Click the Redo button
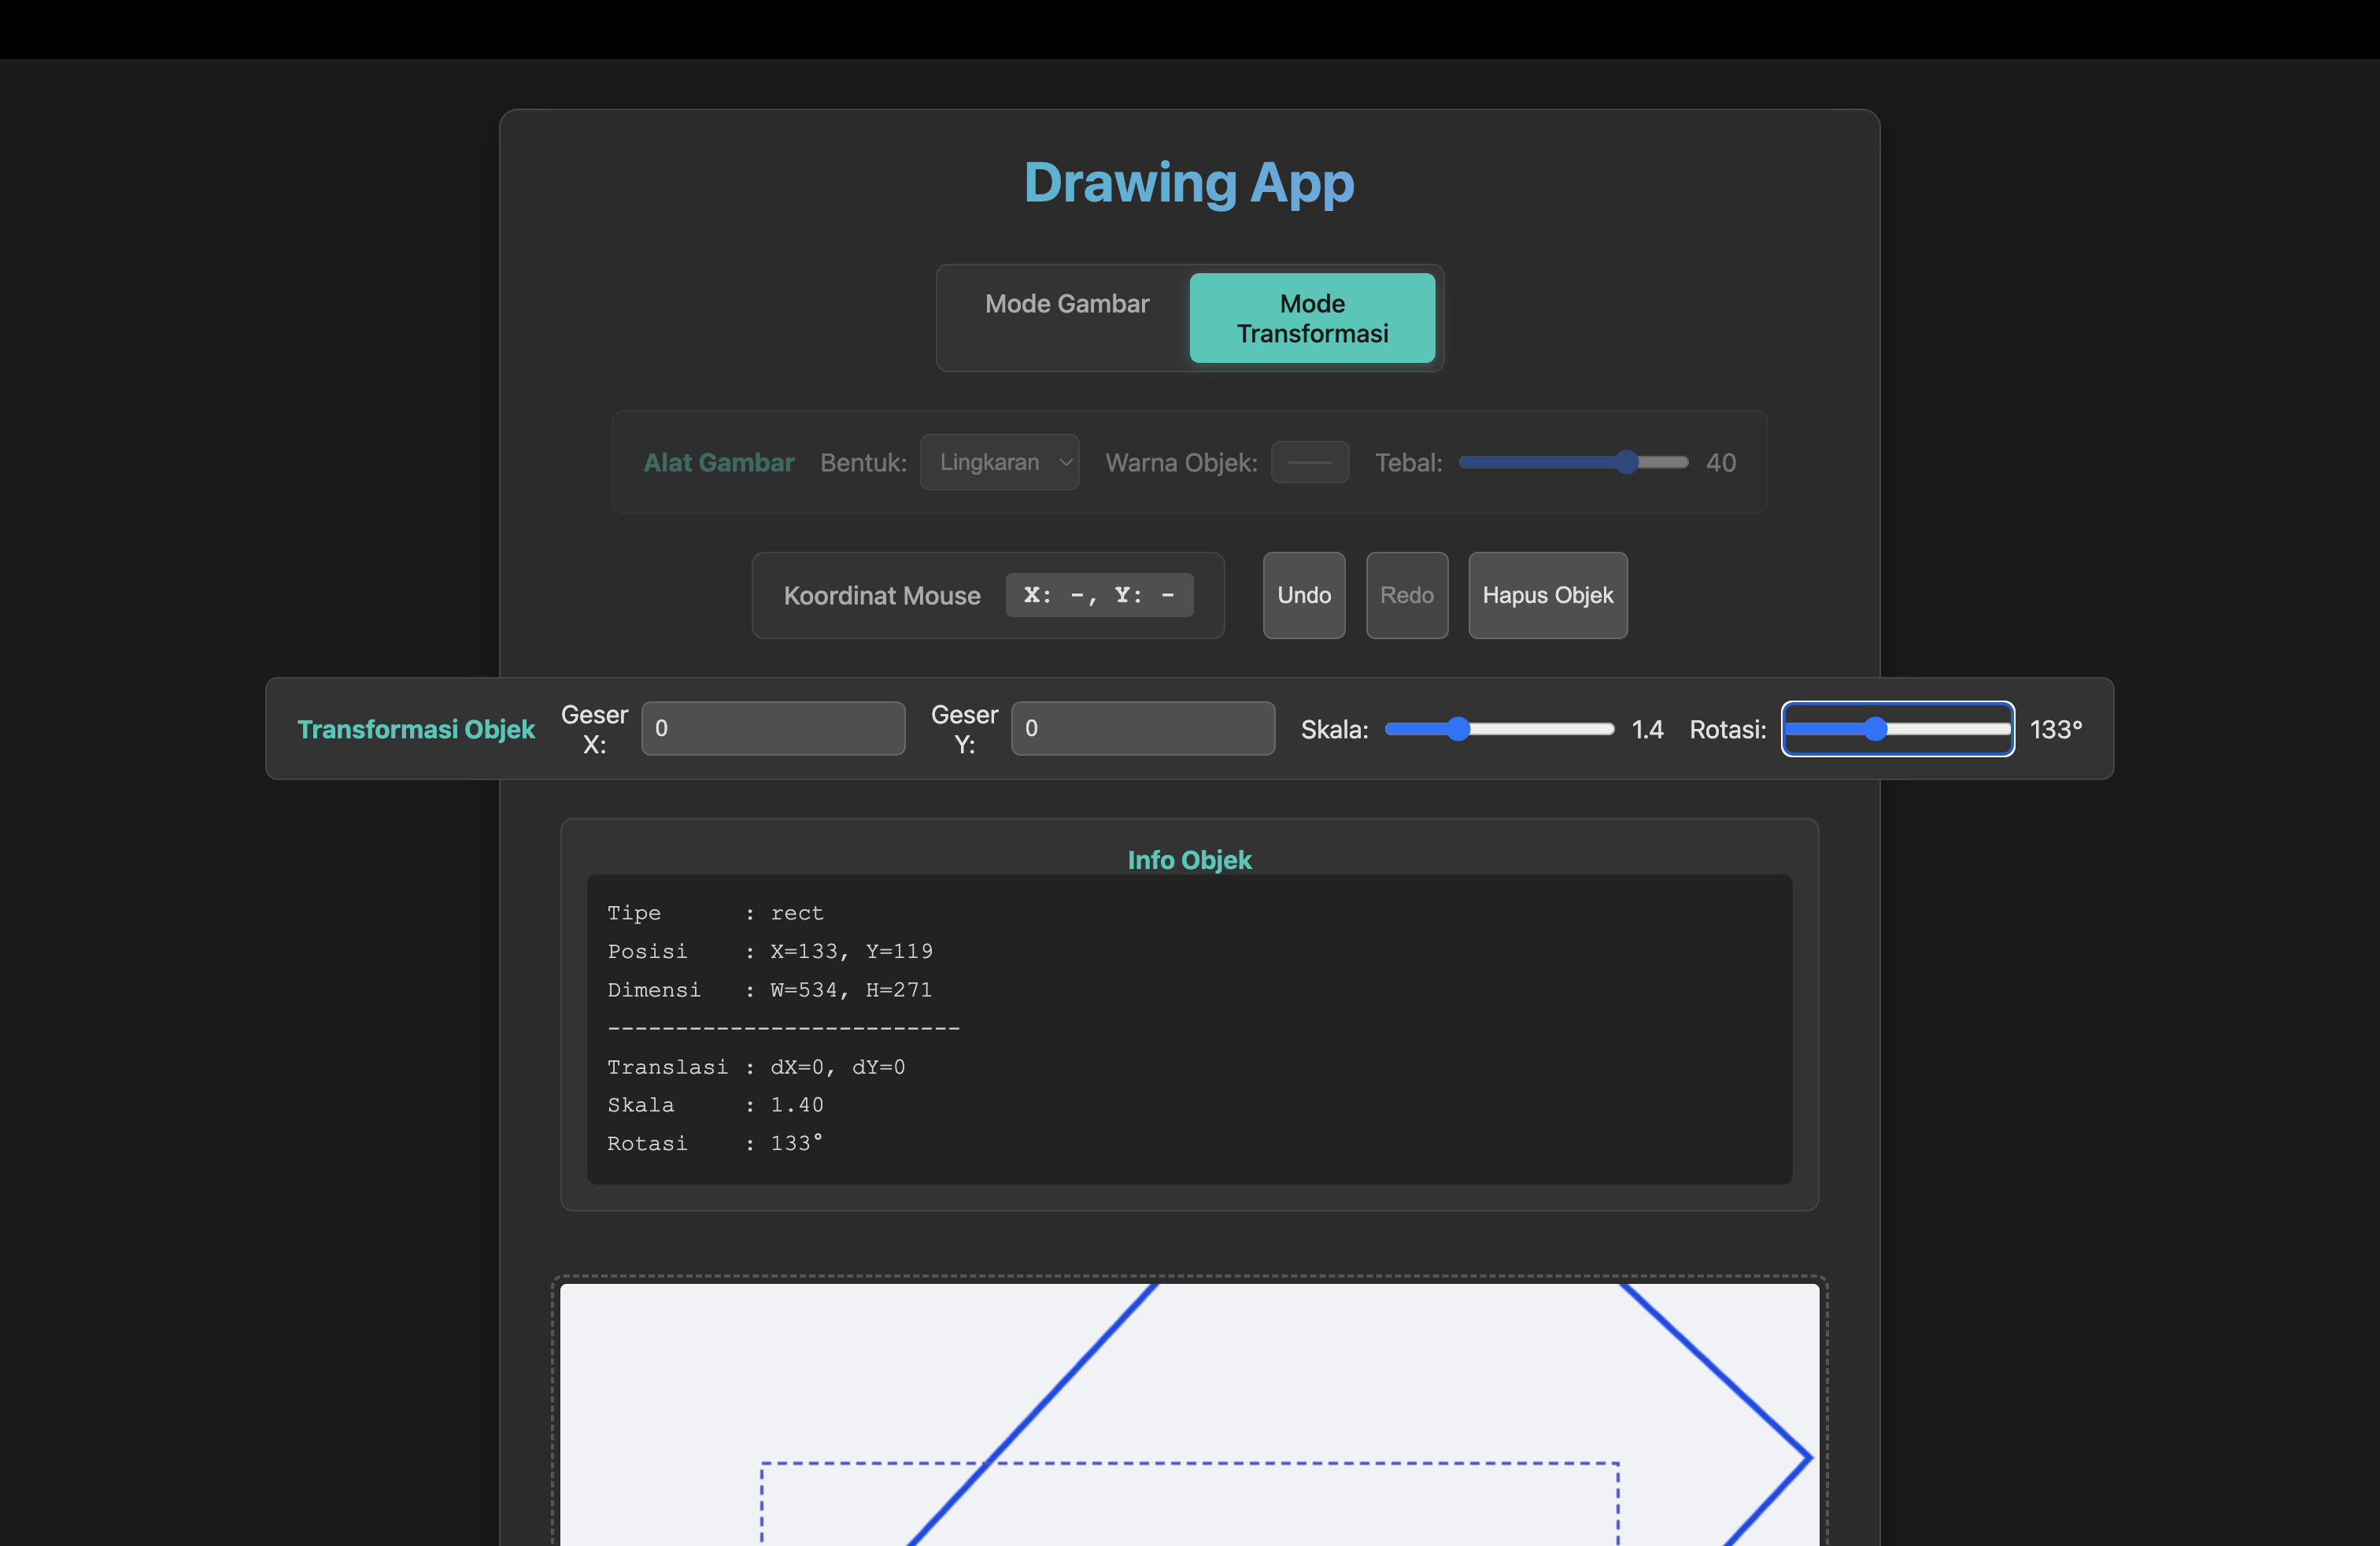The height and width of the screenshot is (1546, 2380). click(1407, 595)
